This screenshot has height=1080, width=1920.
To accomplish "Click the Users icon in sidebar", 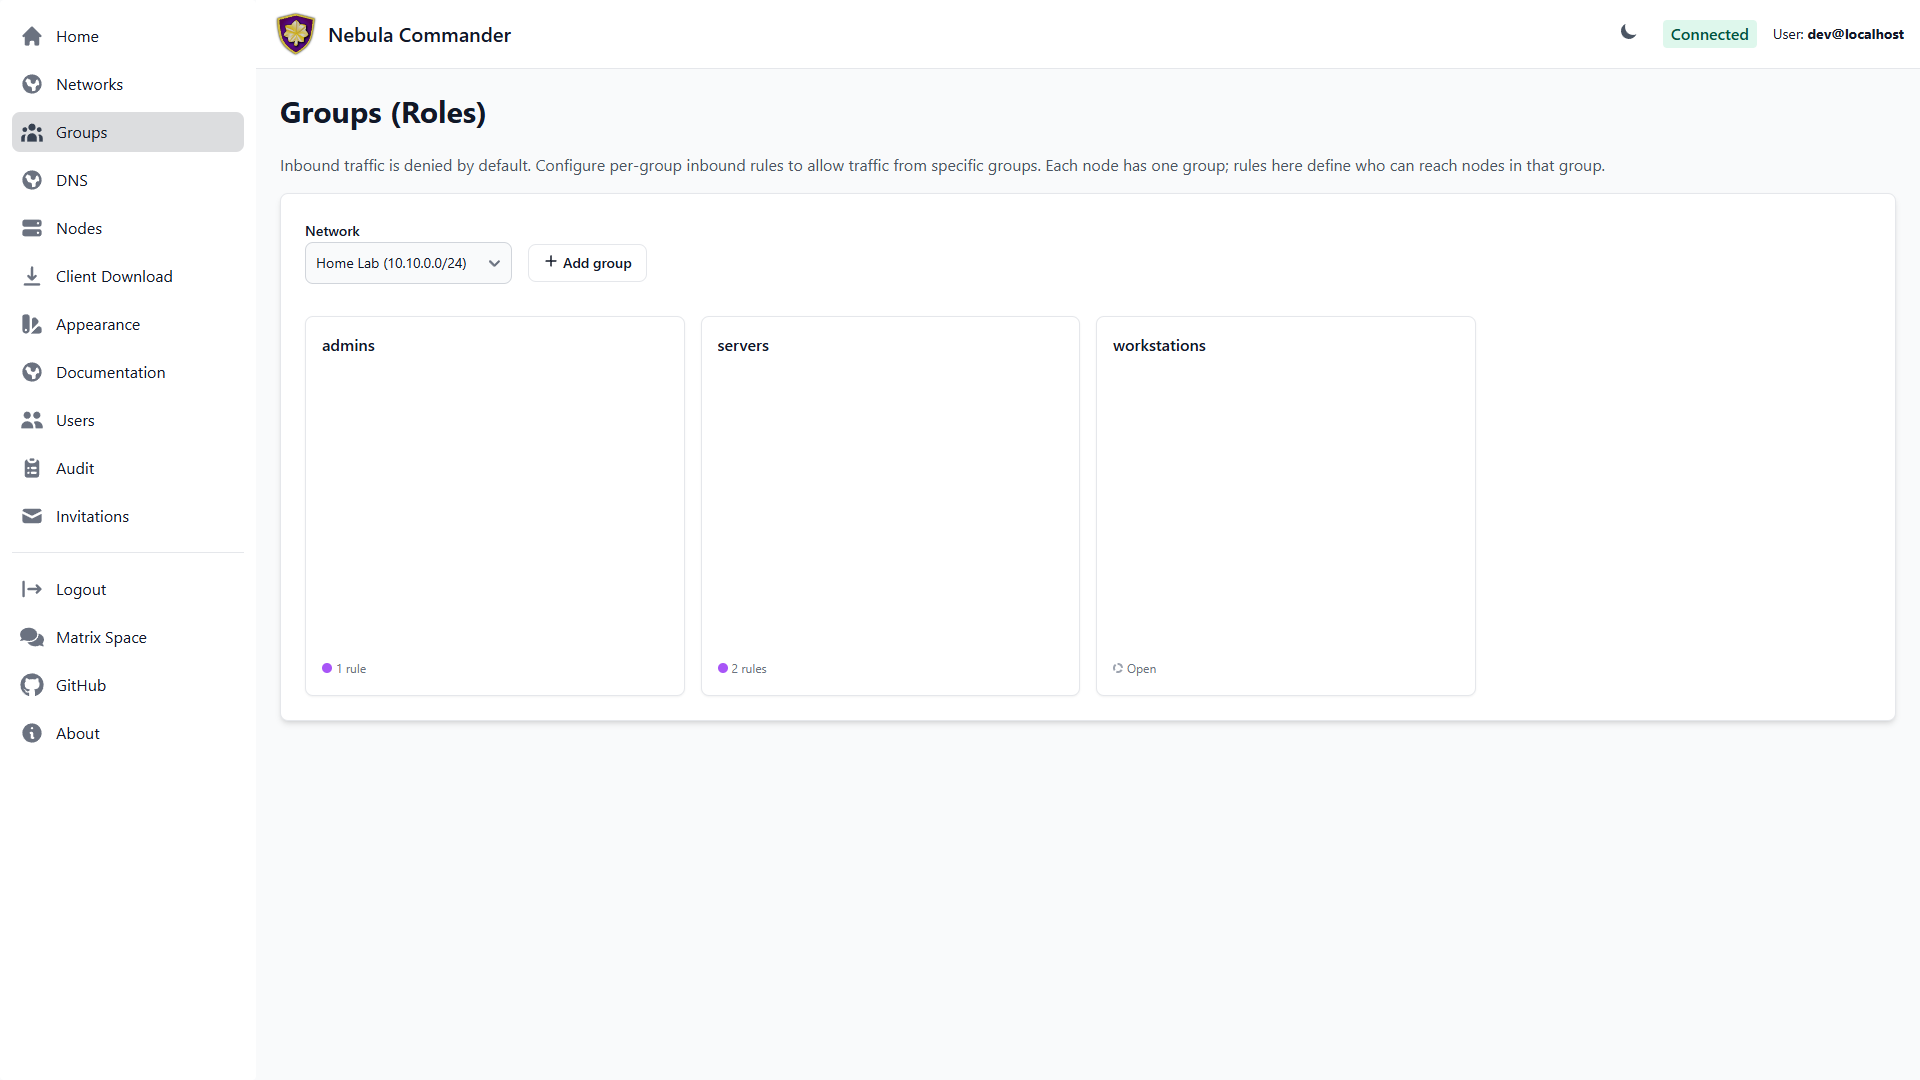I will click(x=32, y=420).
